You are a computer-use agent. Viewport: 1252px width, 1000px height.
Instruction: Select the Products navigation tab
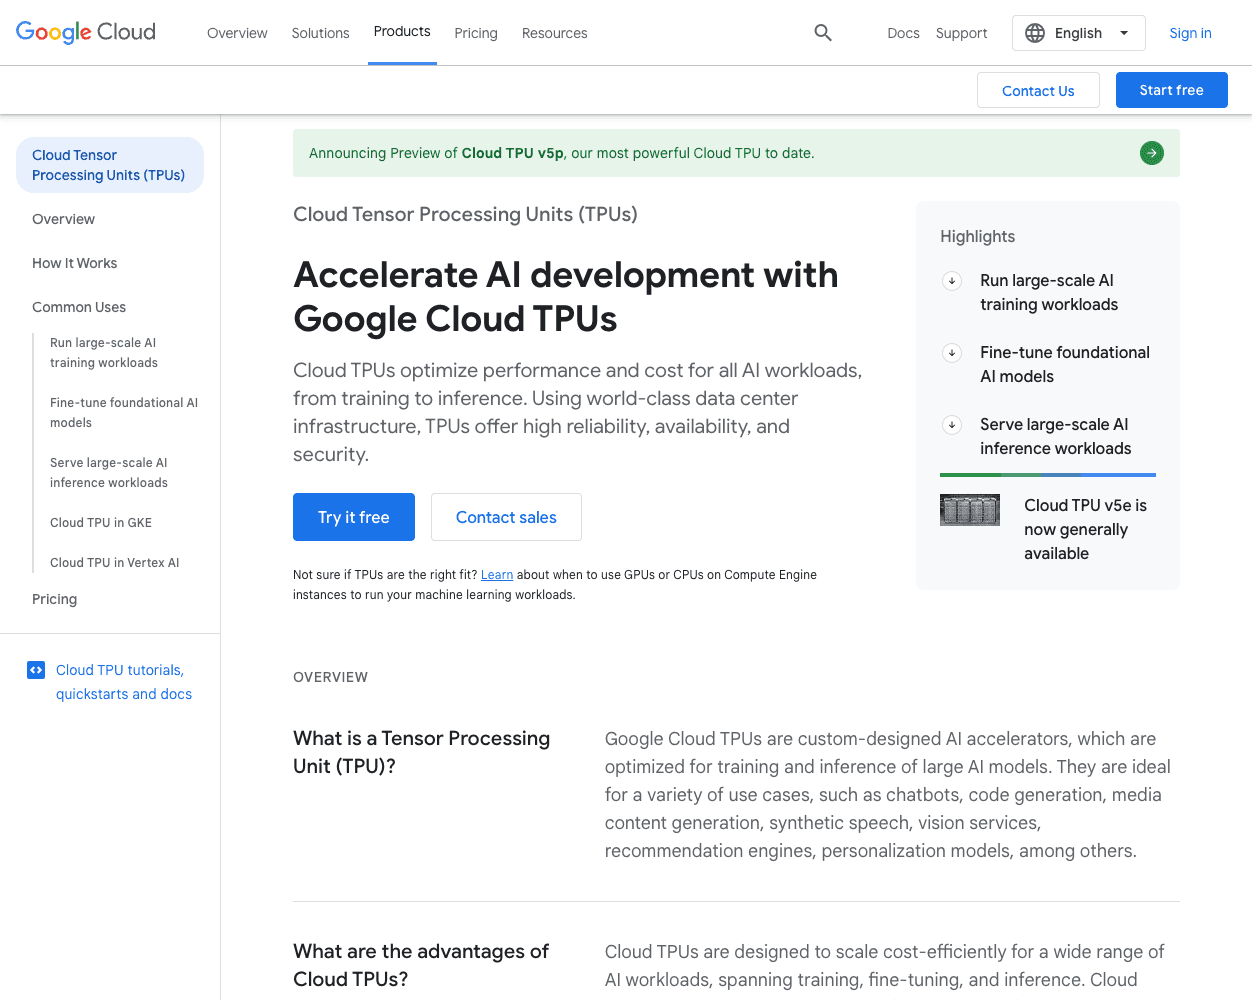[402, 32]
